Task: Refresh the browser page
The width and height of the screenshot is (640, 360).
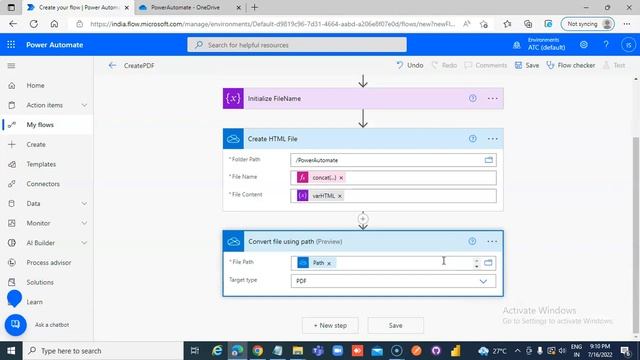Action: pos(33,24)
